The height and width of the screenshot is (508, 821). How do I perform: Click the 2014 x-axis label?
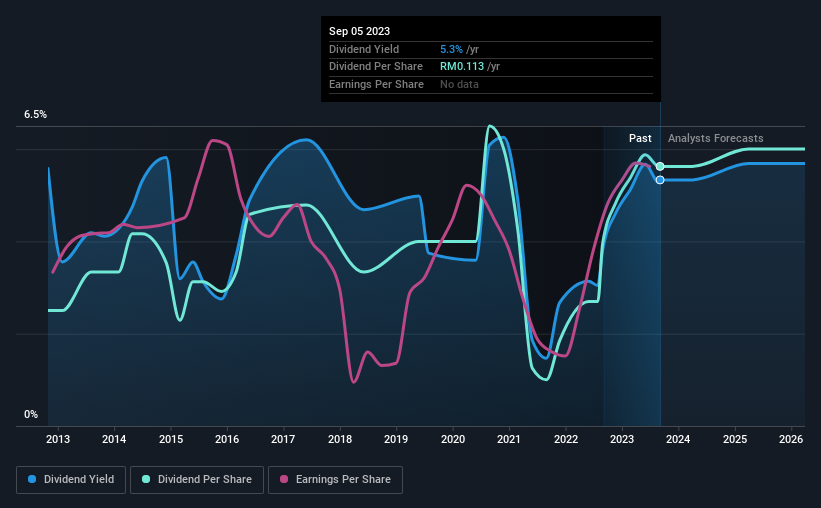point(114,439)
